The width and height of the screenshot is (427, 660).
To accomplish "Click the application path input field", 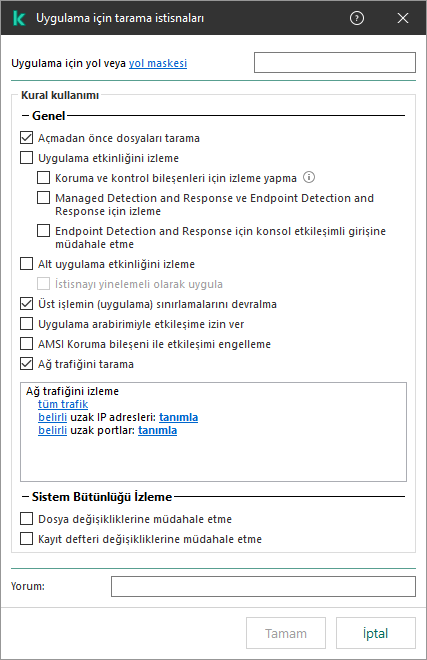I will click(335, 62).
